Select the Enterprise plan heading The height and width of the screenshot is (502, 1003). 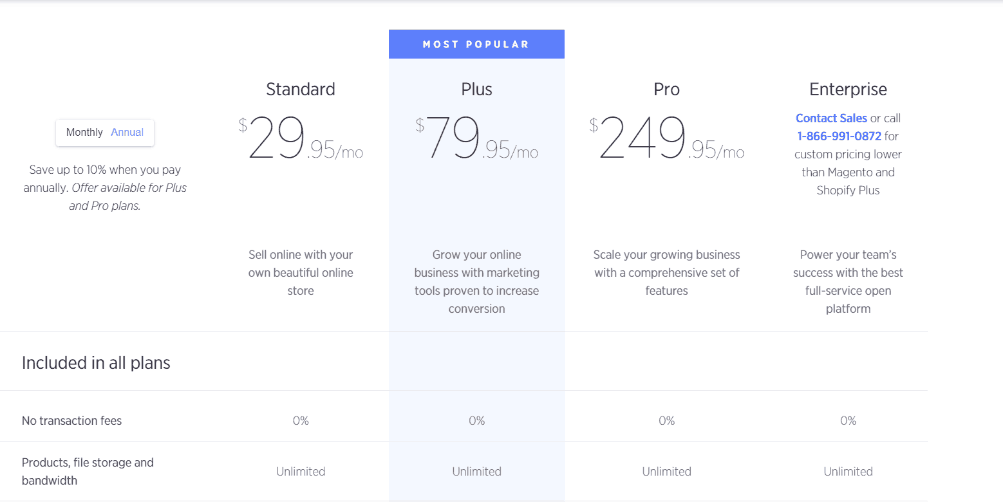pos(848,89)
